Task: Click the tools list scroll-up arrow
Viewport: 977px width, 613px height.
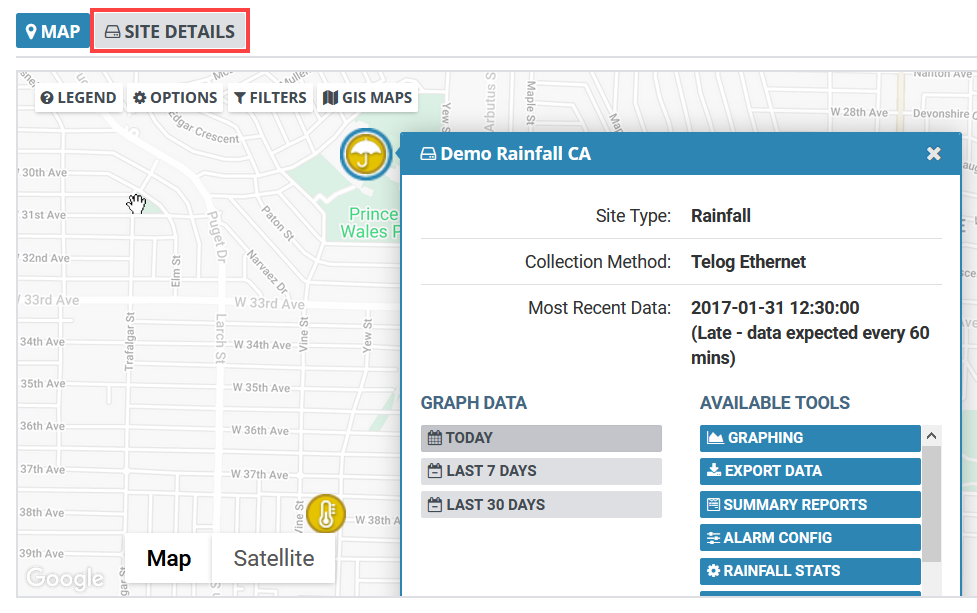Action: click(x=932, y=436)
